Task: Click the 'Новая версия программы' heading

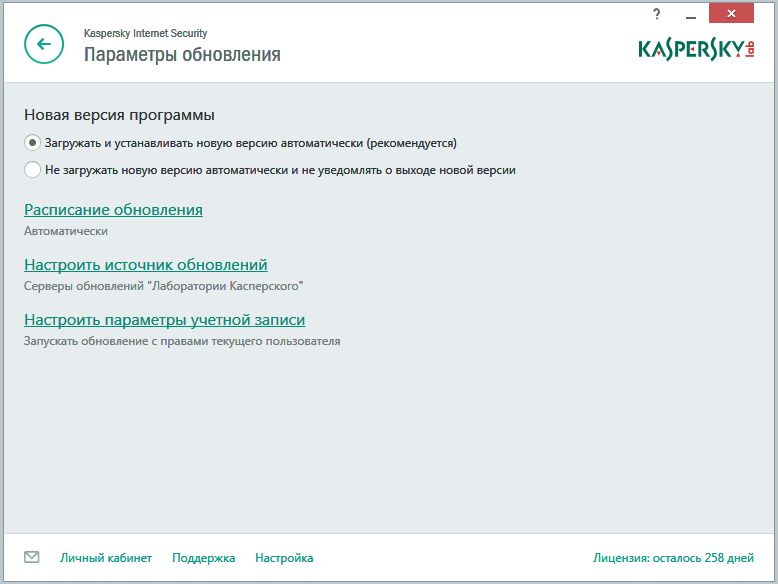Action: click(119, 115)
